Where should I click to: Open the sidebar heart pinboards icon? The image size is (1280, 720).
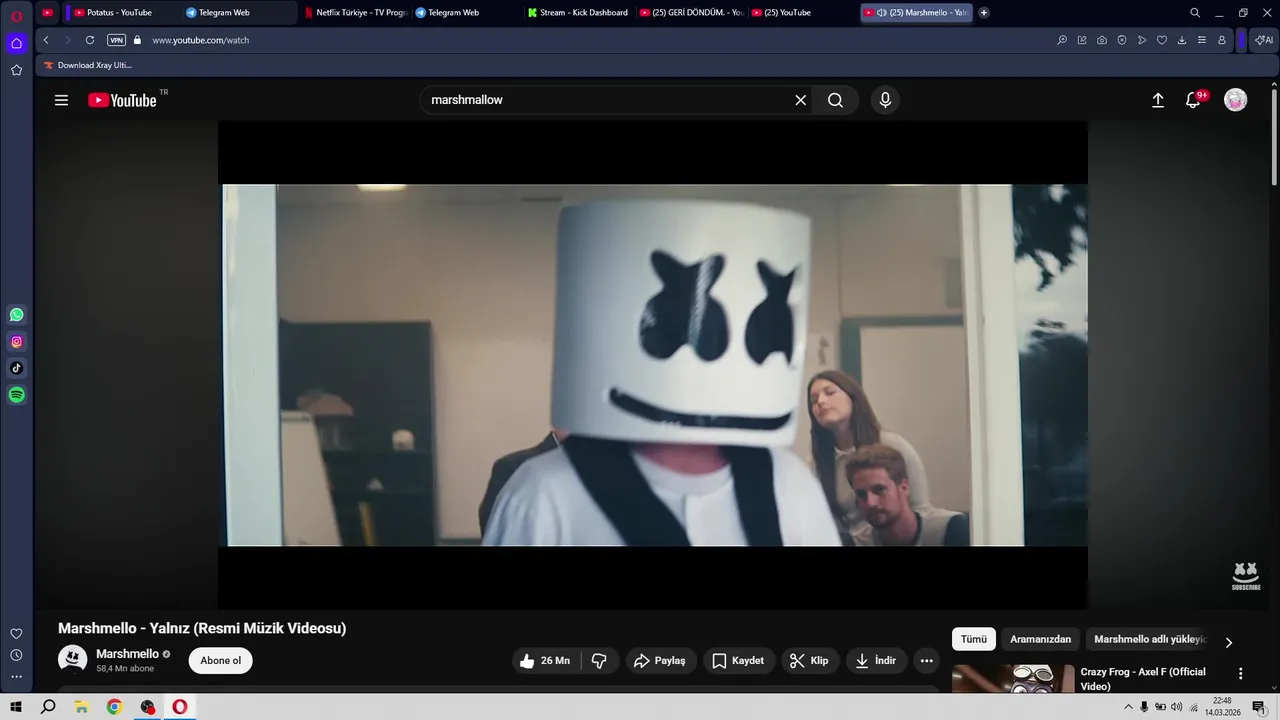coord(16,634)
